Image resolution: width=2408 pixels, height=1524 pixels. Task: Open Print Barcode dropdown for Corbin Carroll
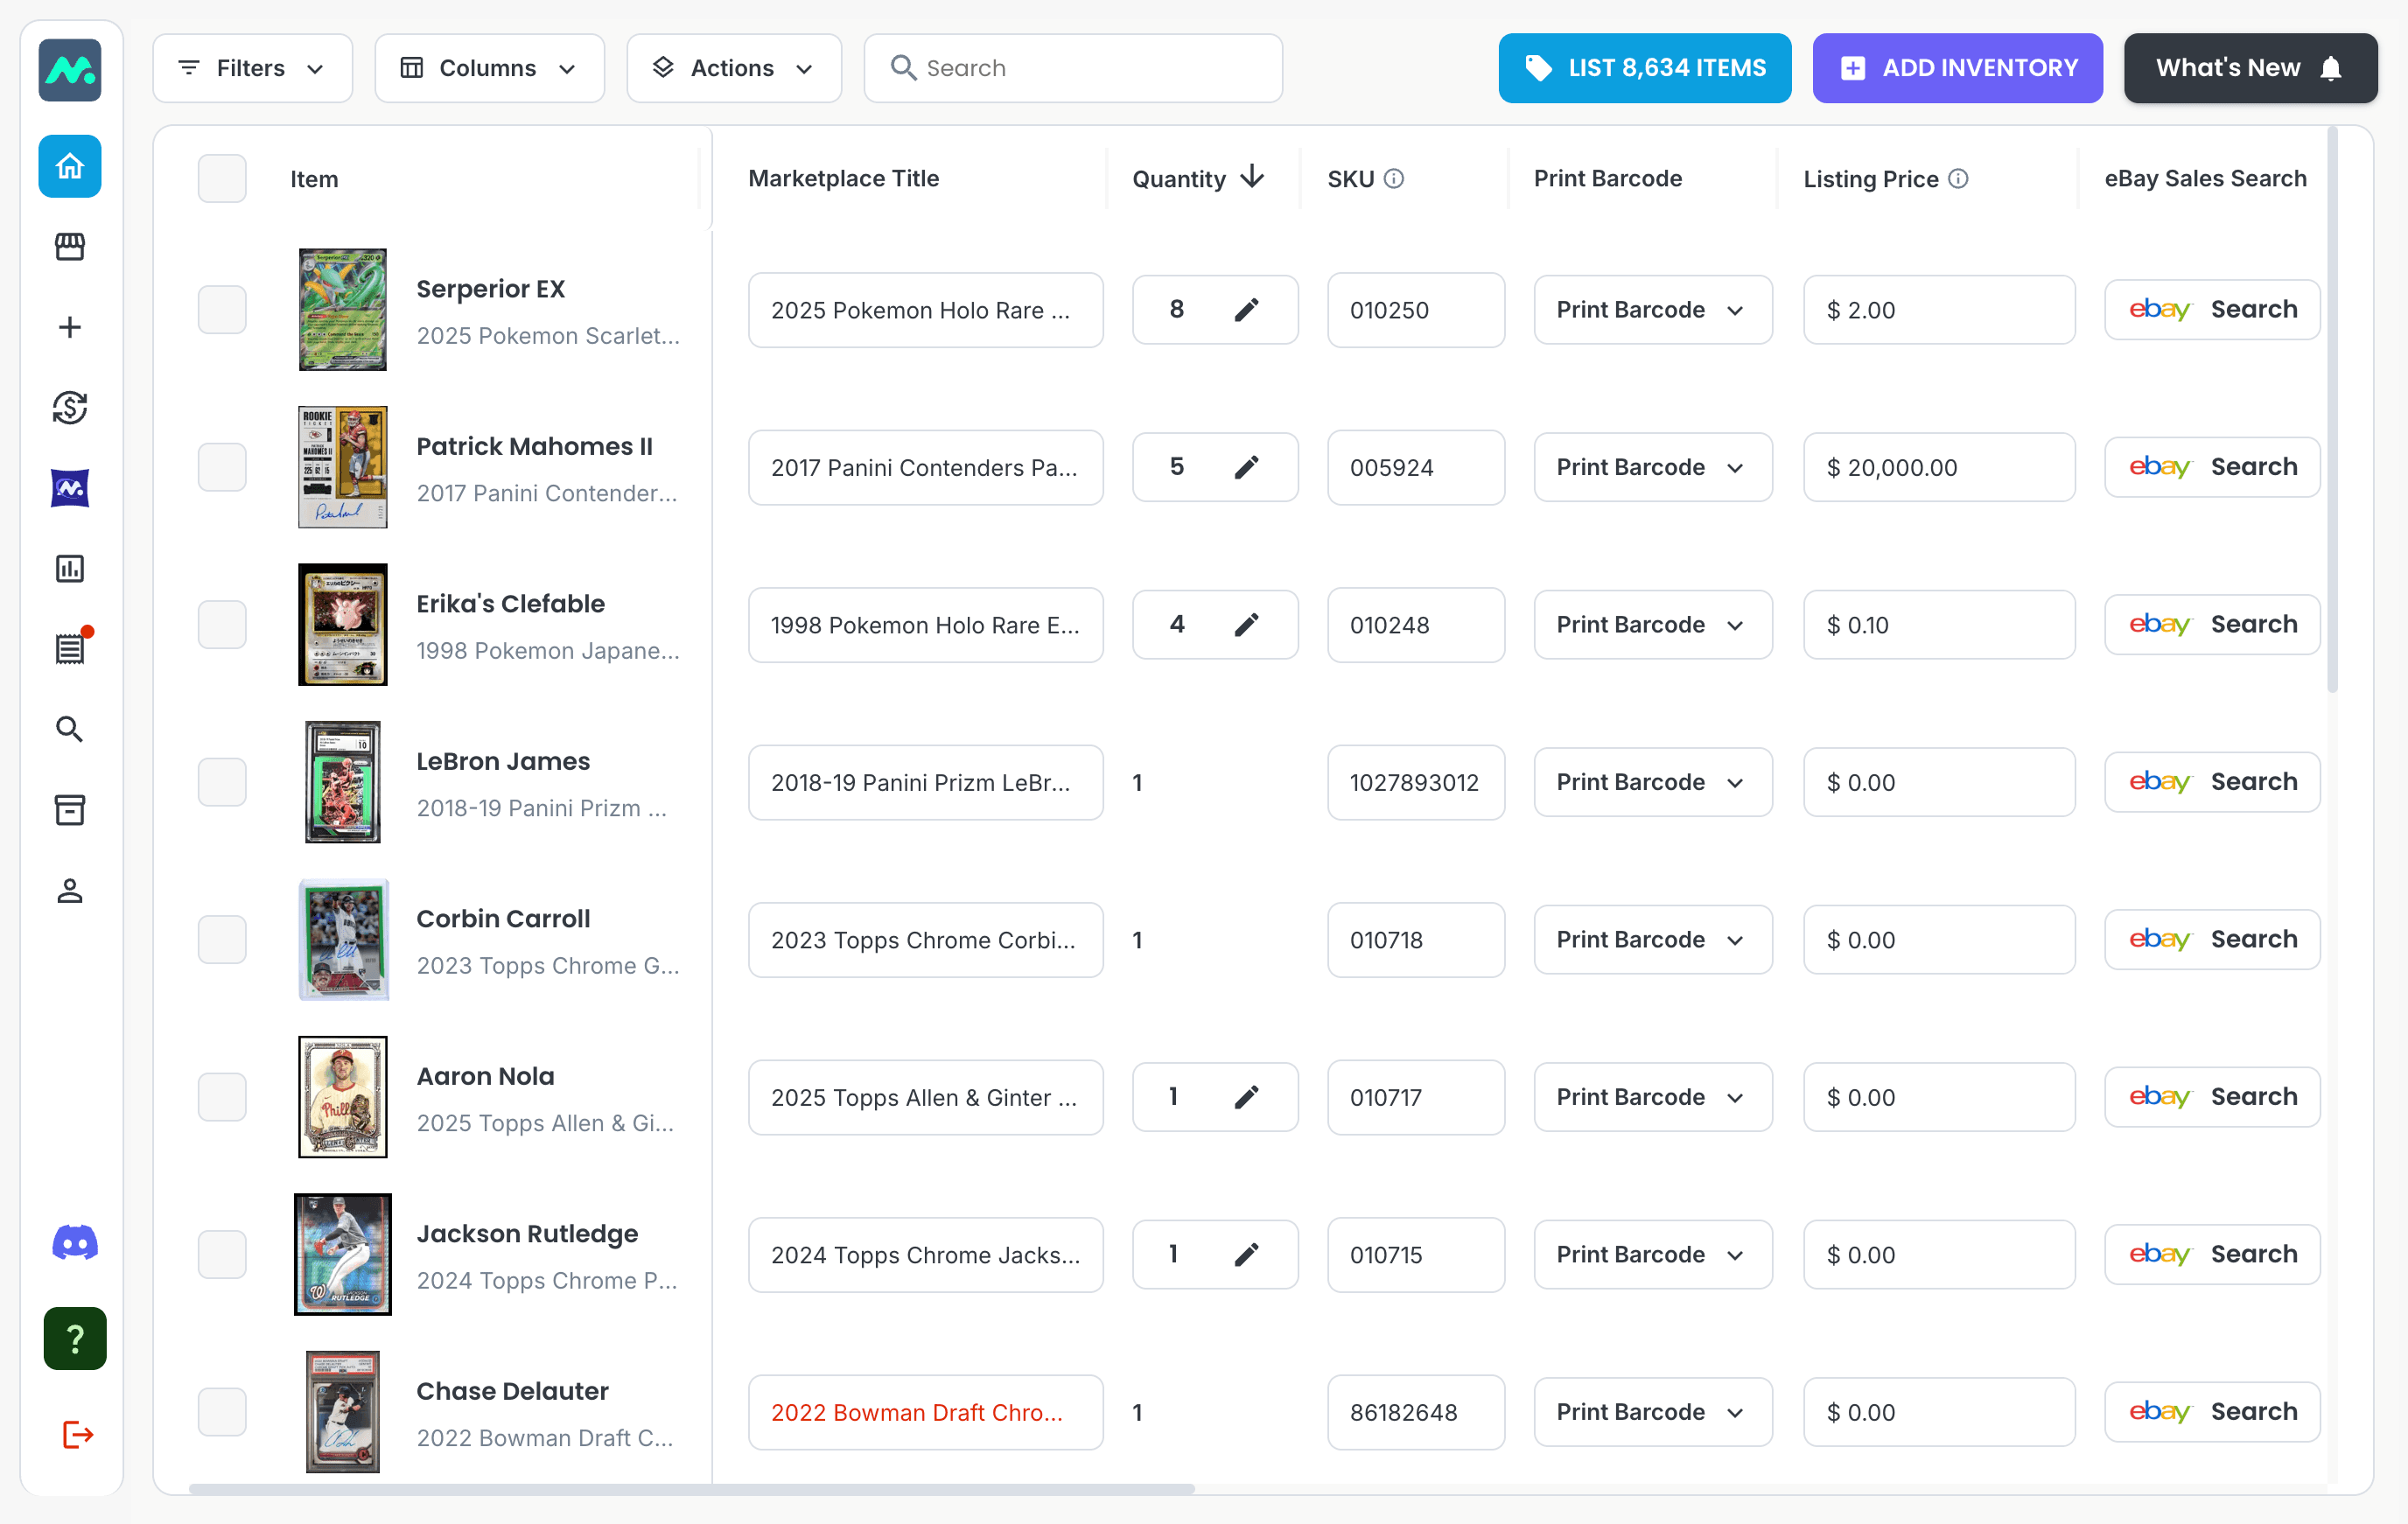click(x=1653, y=940)
